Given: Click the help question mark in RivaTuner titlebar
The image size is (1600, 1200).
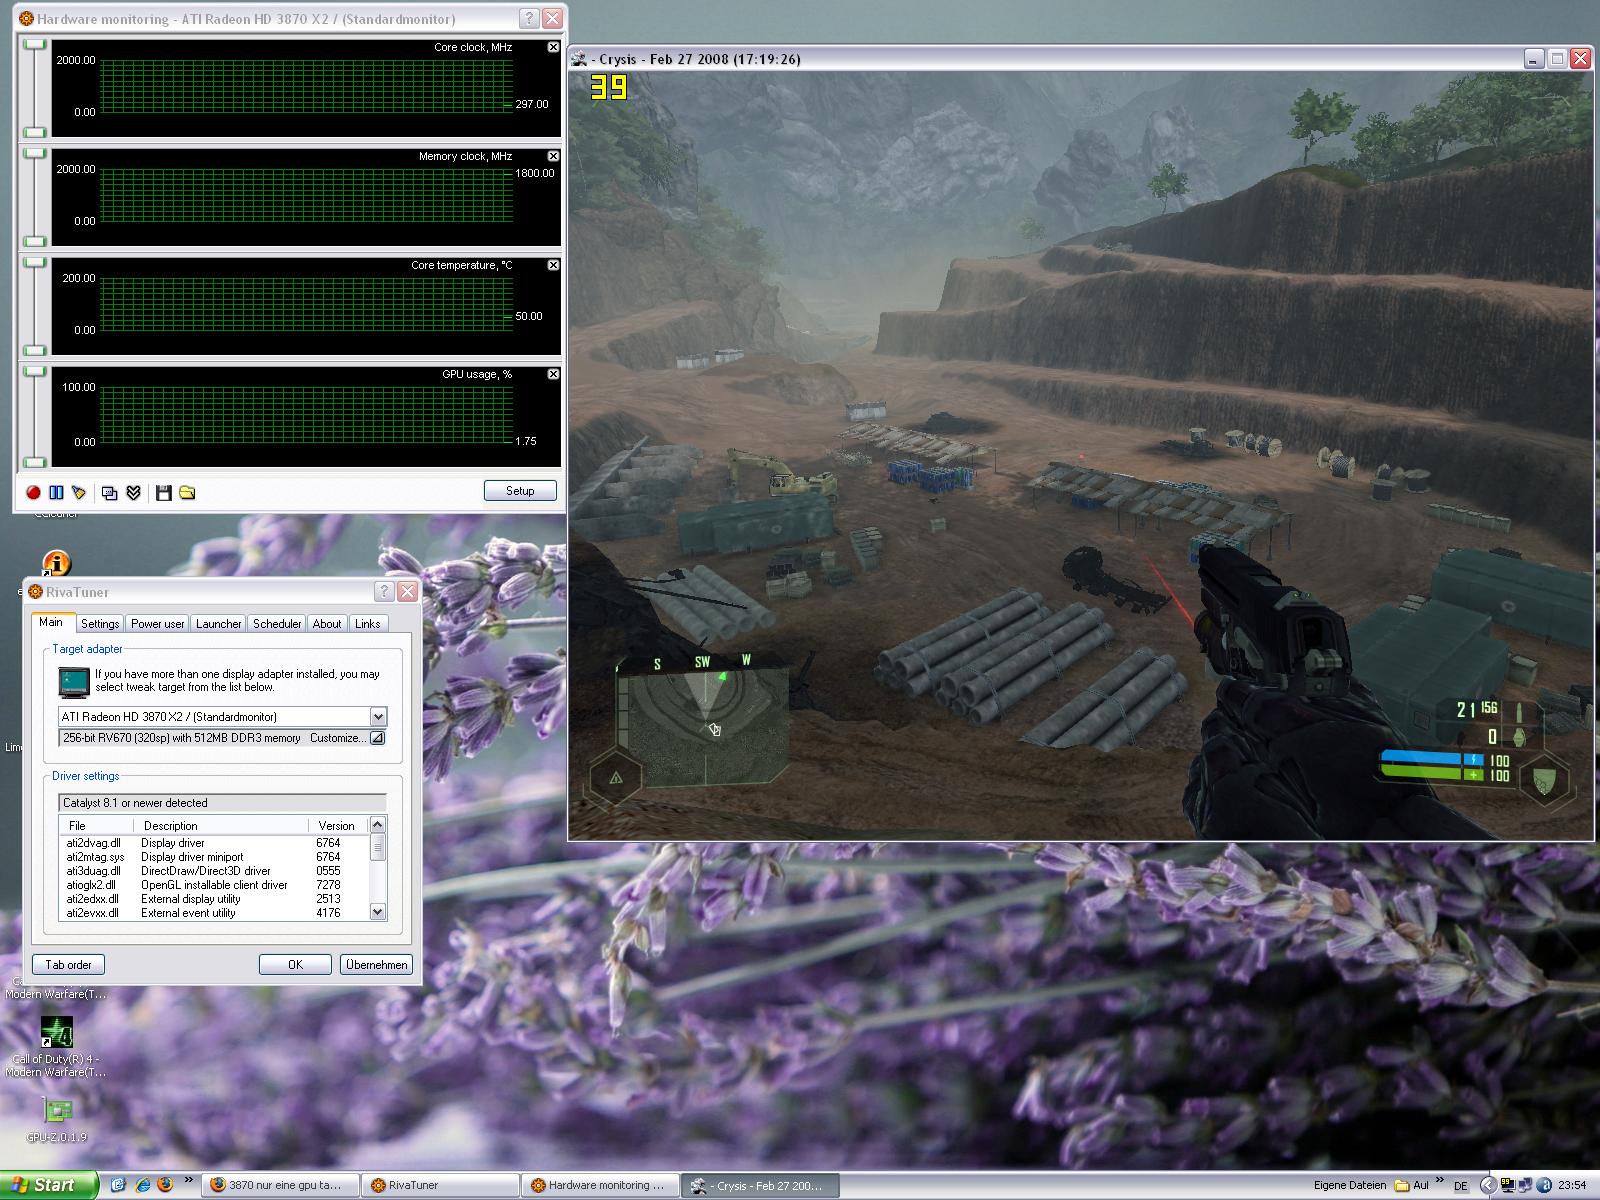Looking at the screenshot, I should pyautogui.click(x=384, y=592).
